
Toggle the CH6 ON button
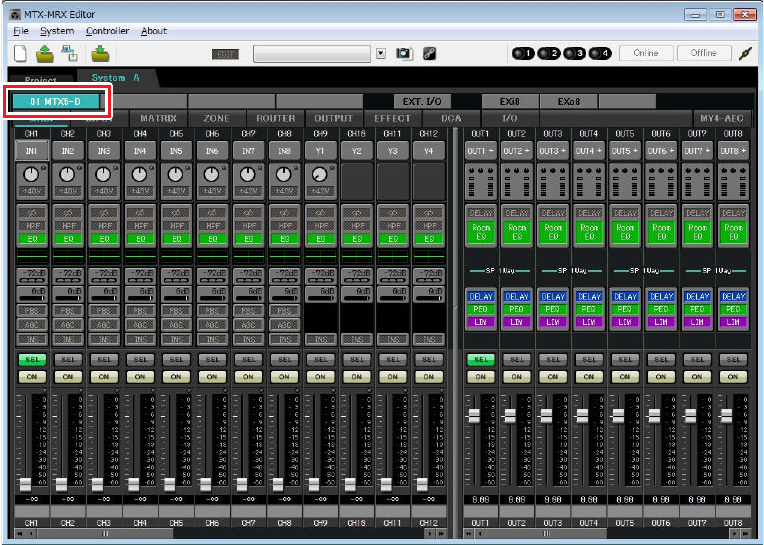[x=212, y=376]
